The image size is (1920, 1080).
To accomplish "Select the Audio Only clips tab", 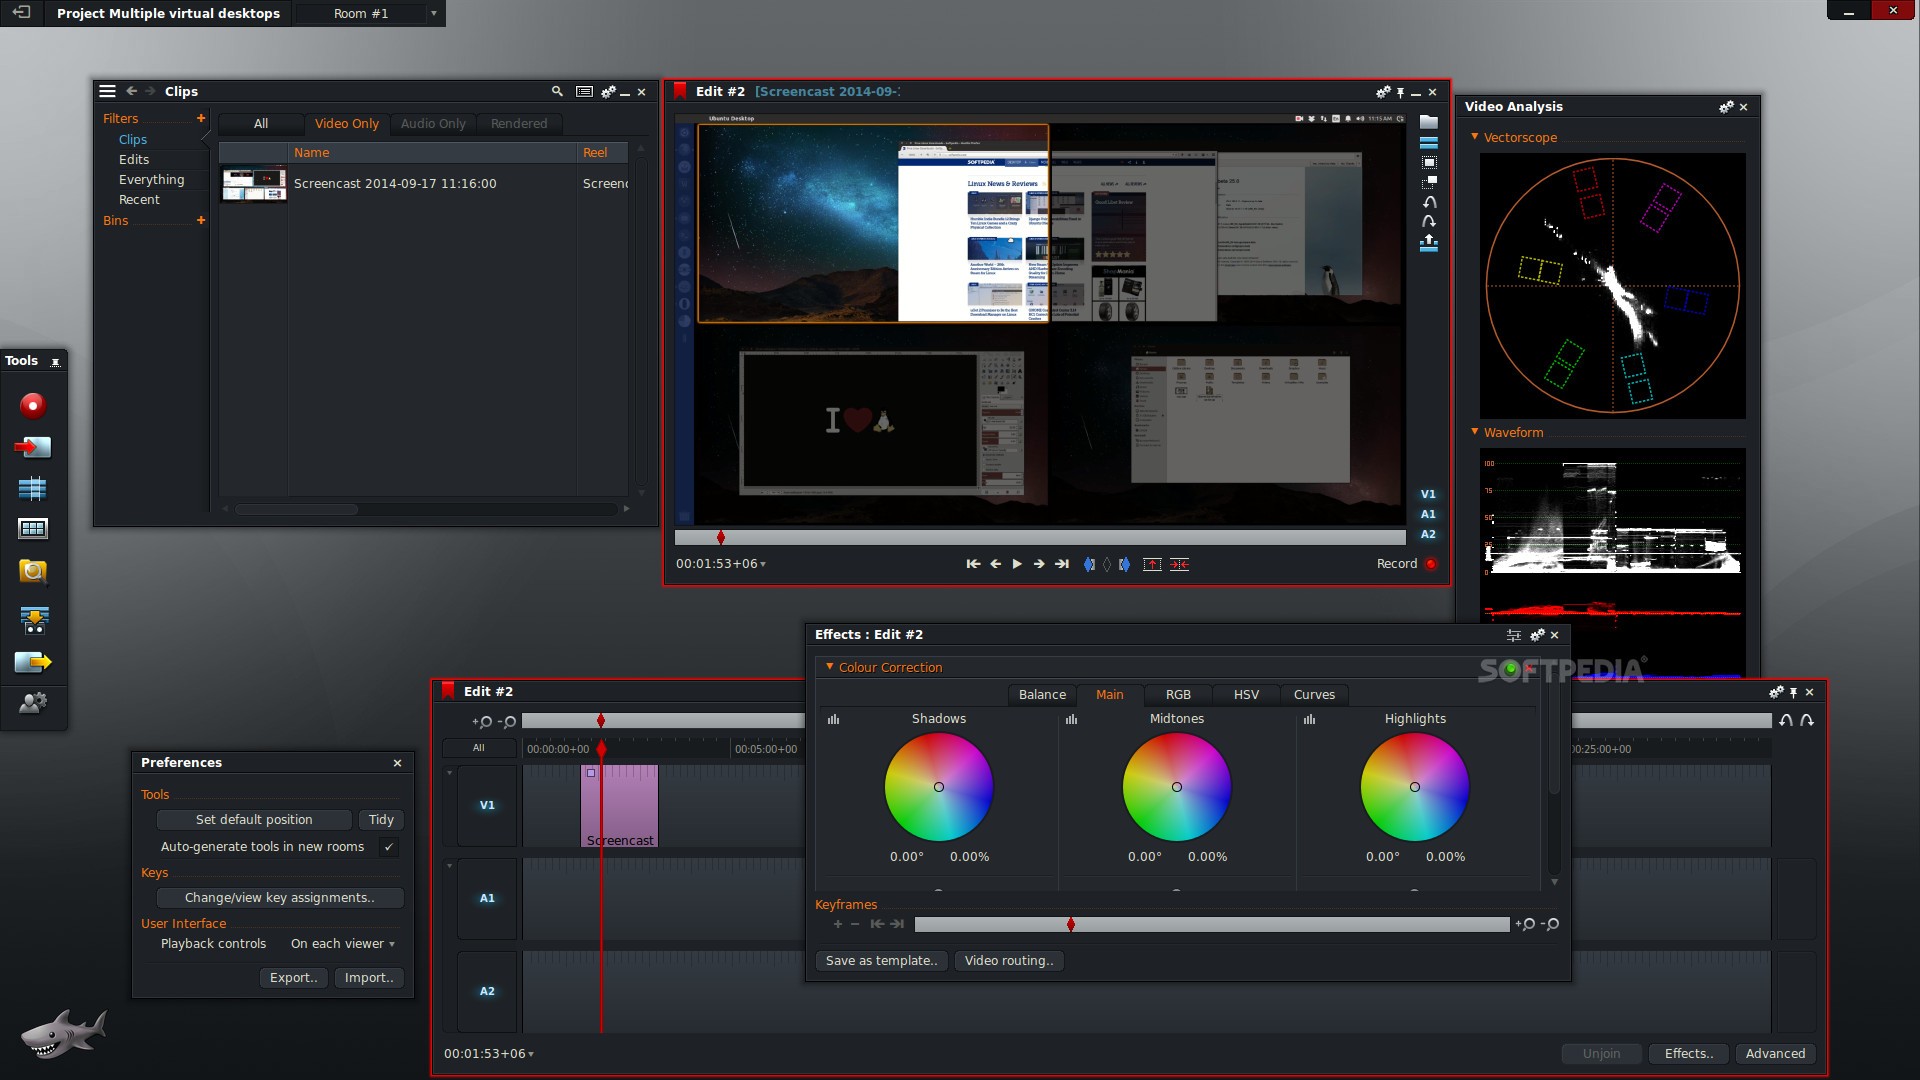I will (x=433, y=124).
